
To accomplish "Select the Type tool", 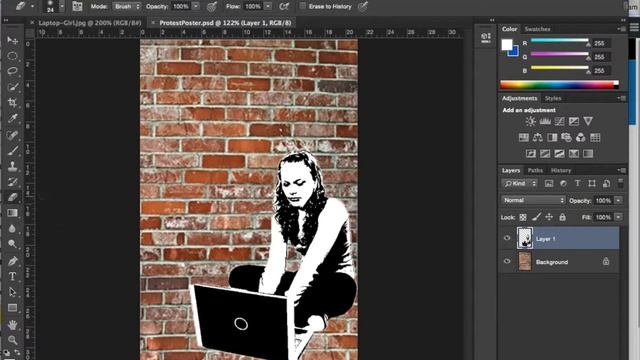I will (x=12, y=276).
